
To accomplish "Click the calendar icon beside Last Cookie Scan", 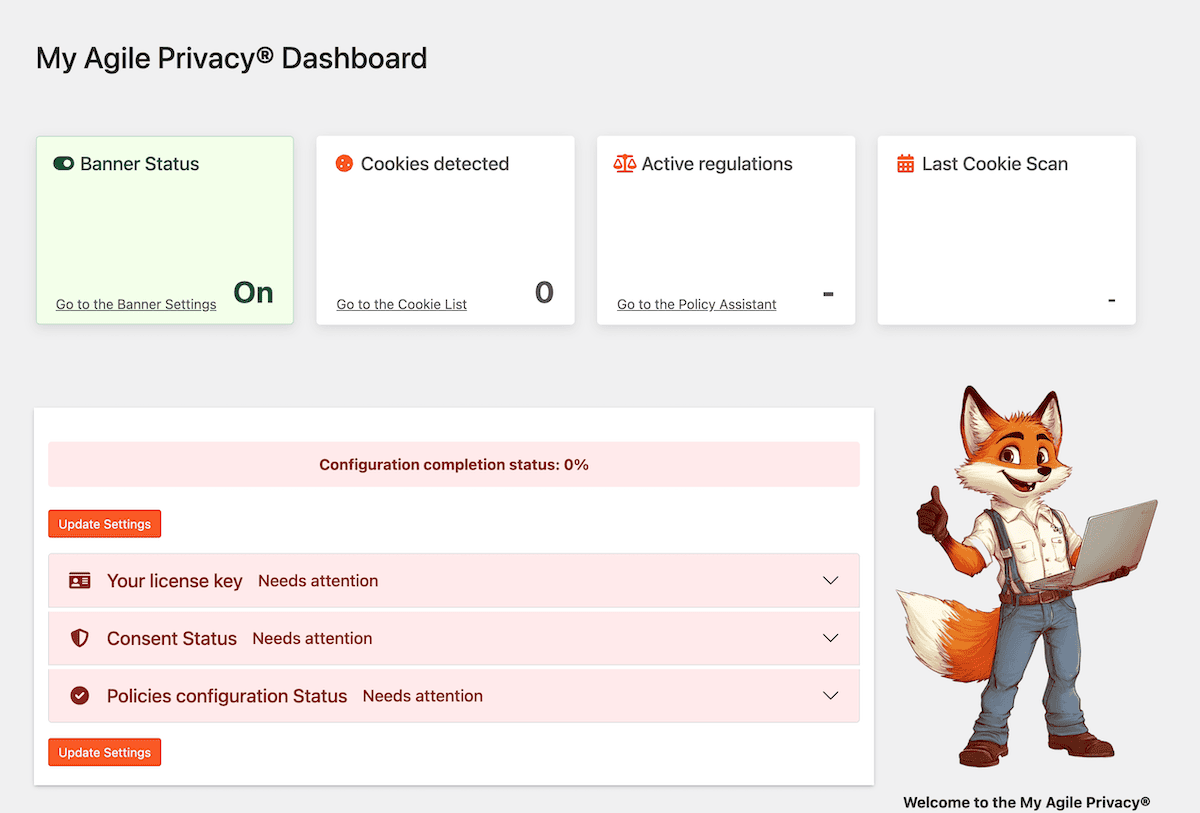I will (905, 163).
